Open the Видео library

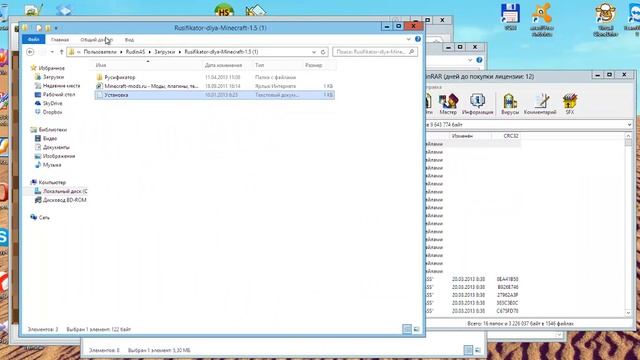point(46,138)
